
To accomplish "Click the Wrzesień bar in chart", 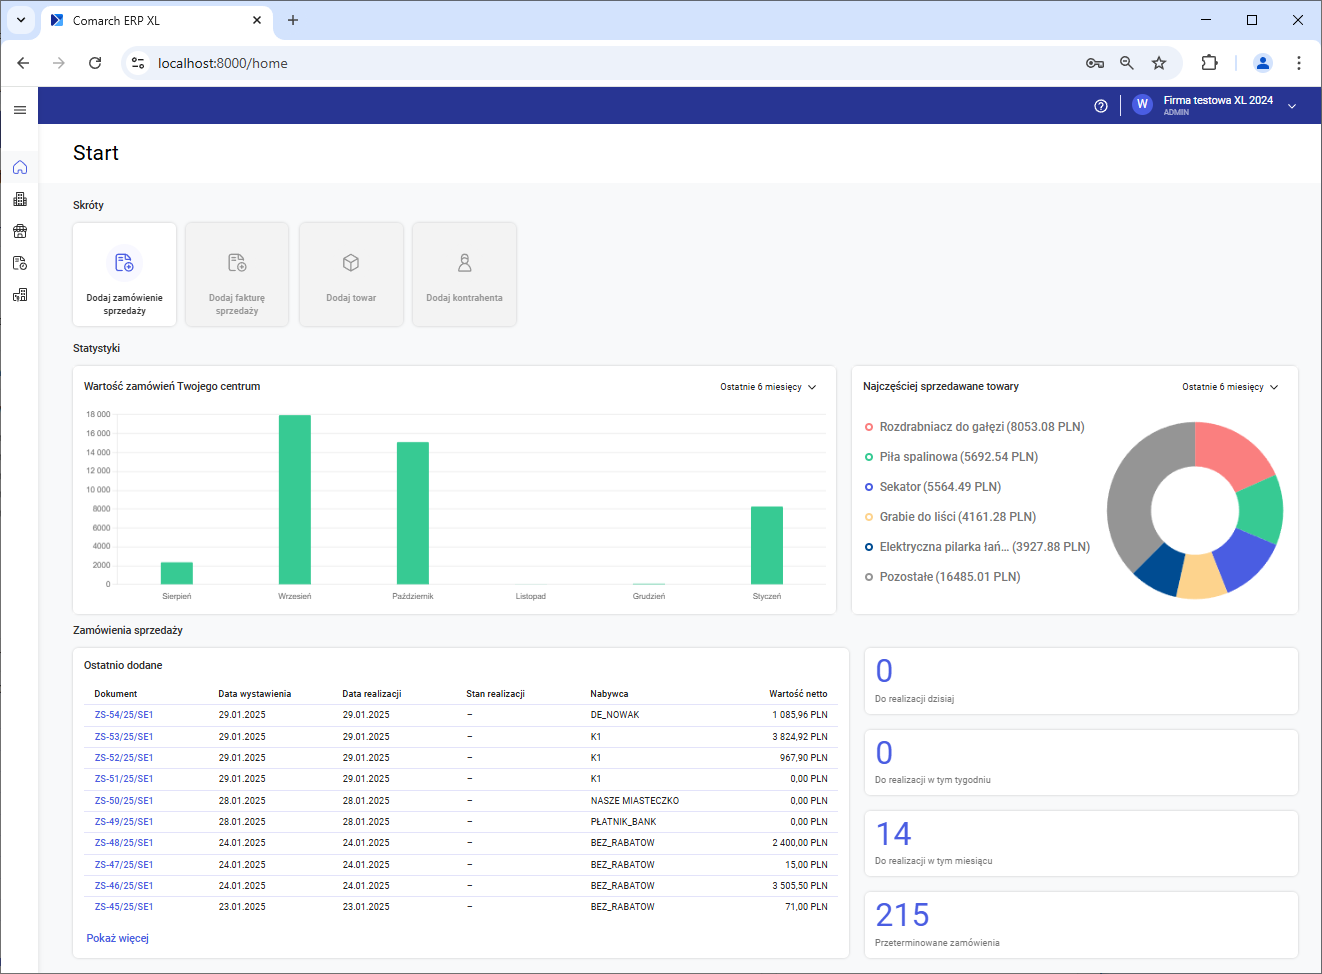I will coord(295,499).
